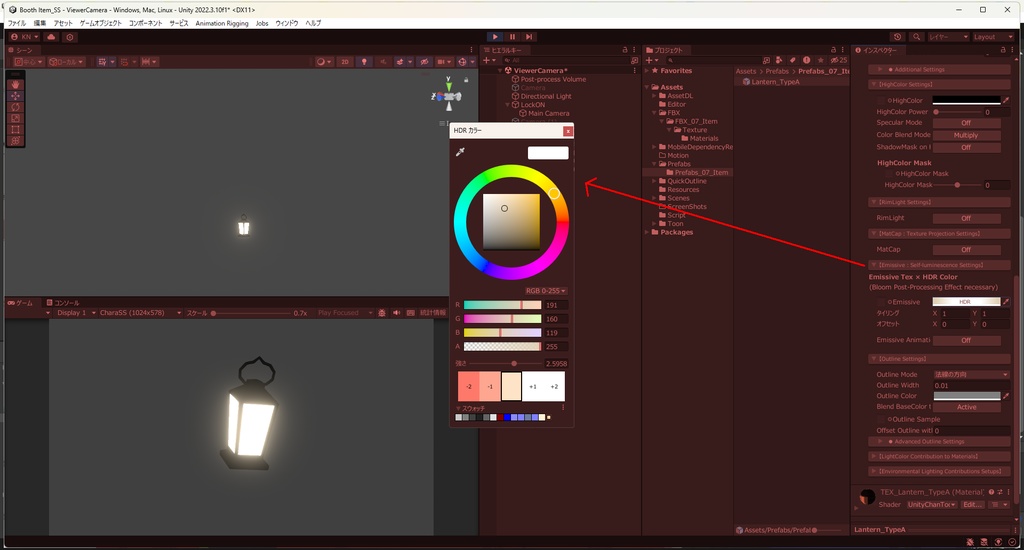This screenshot has height=550, width=1024.
Task: Open the KN account dropdown
Action: 25,37
